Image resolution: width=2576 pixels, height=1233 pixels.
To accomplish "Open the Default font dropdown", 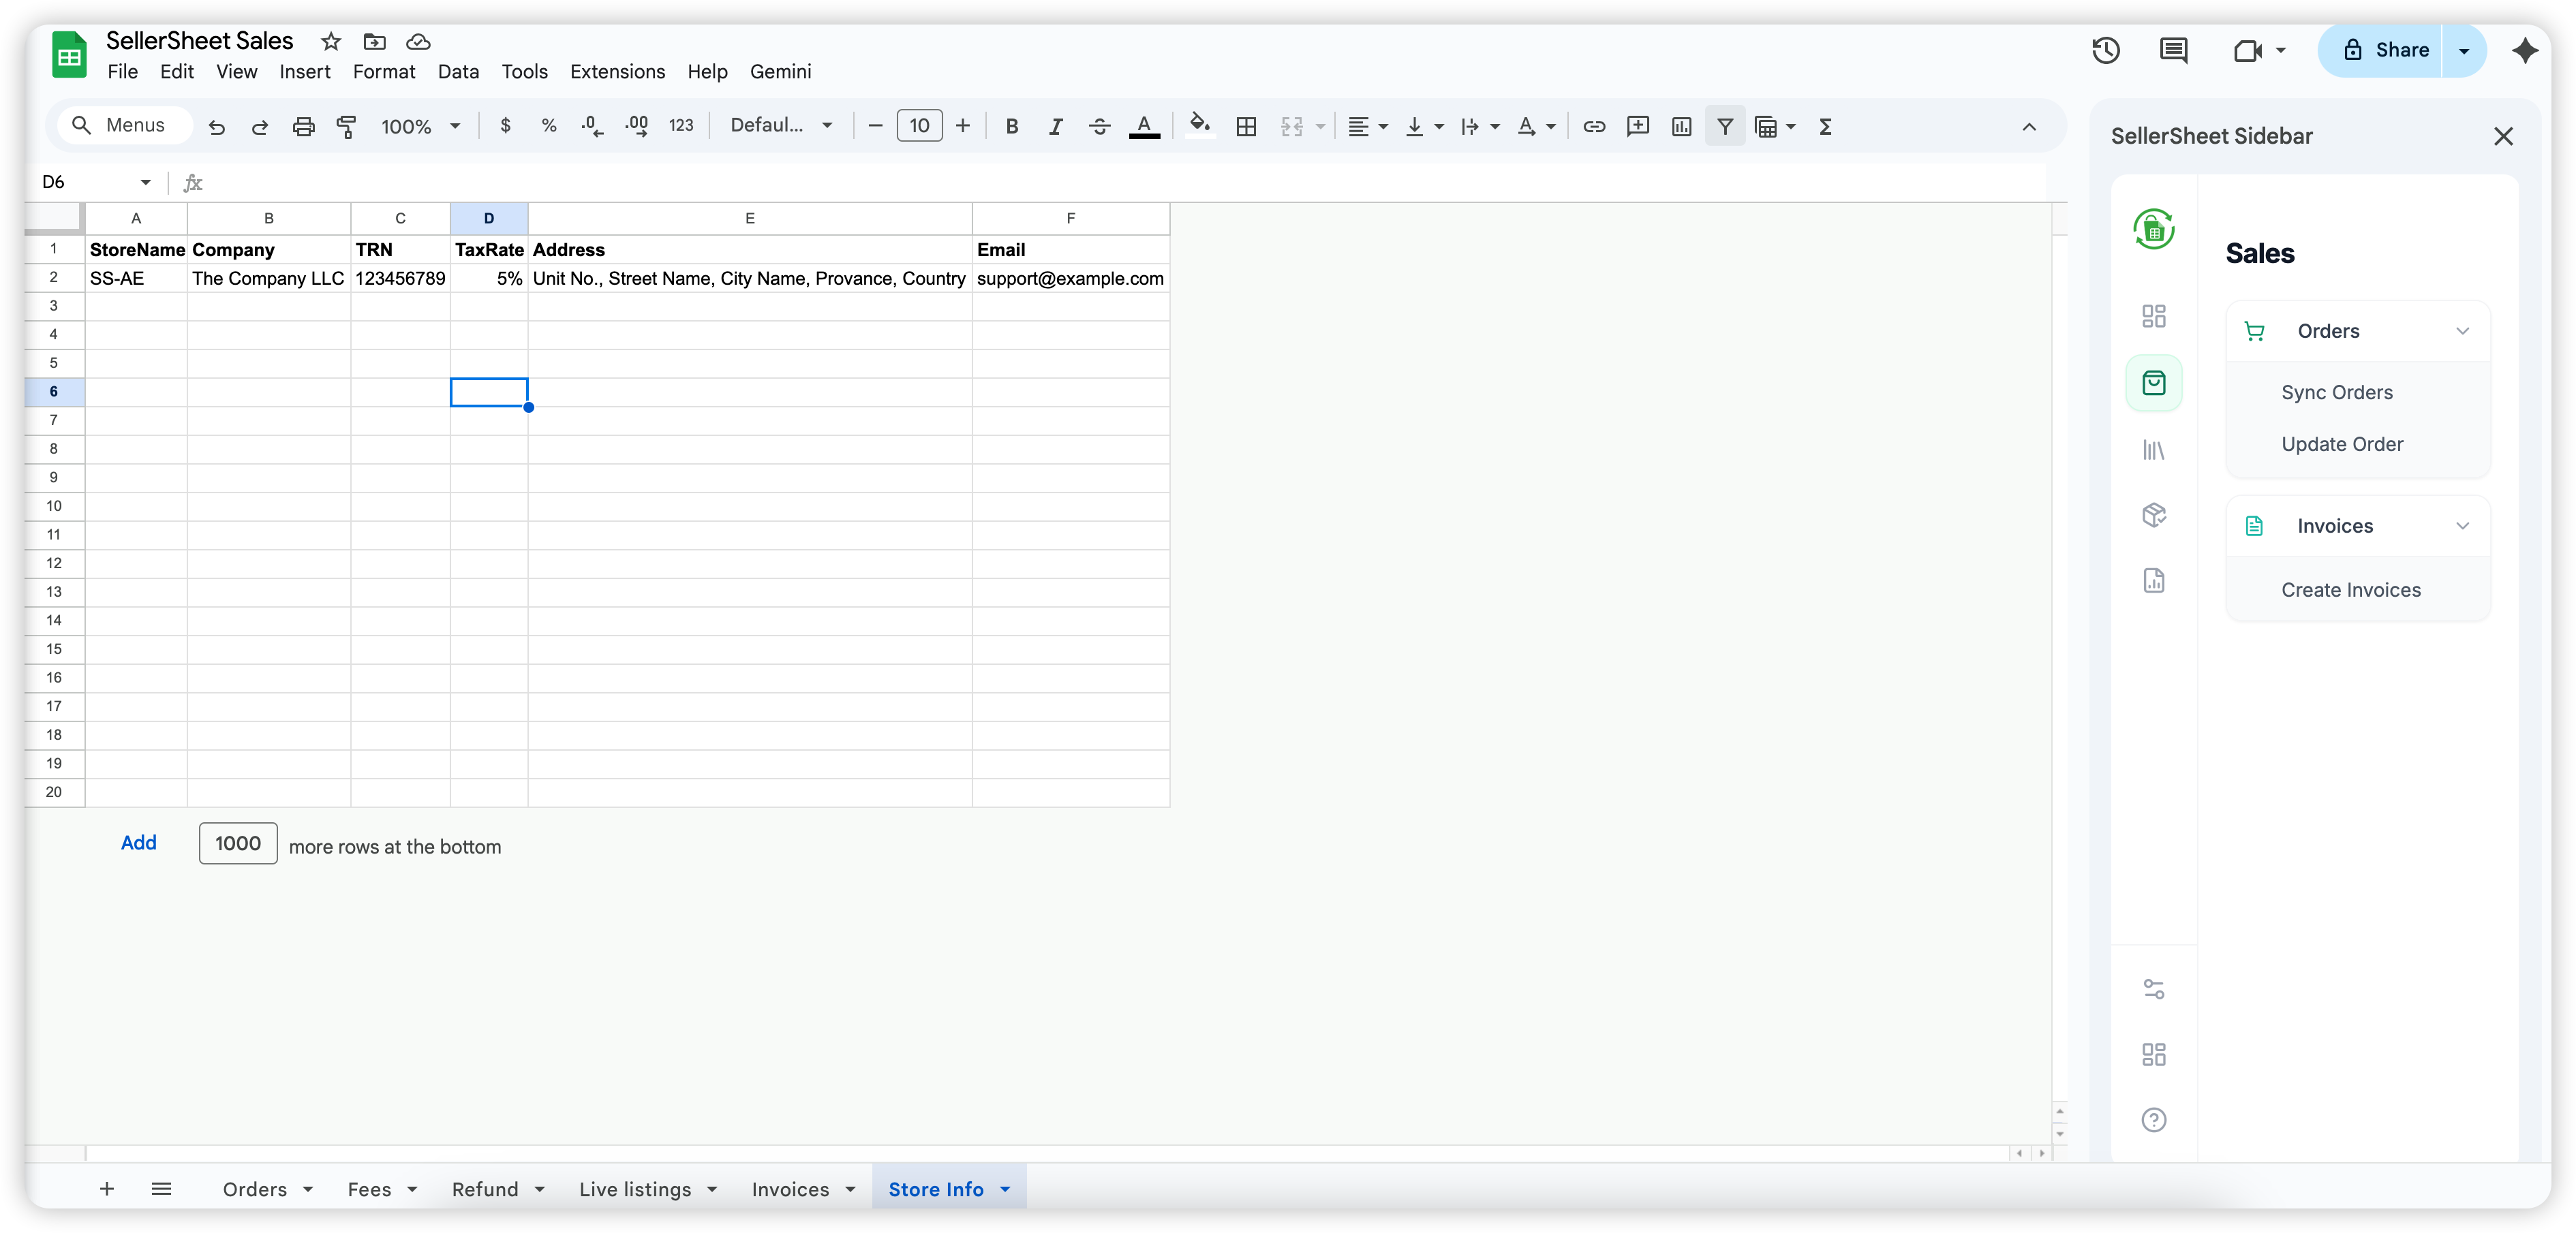I will tap(781, 126).
